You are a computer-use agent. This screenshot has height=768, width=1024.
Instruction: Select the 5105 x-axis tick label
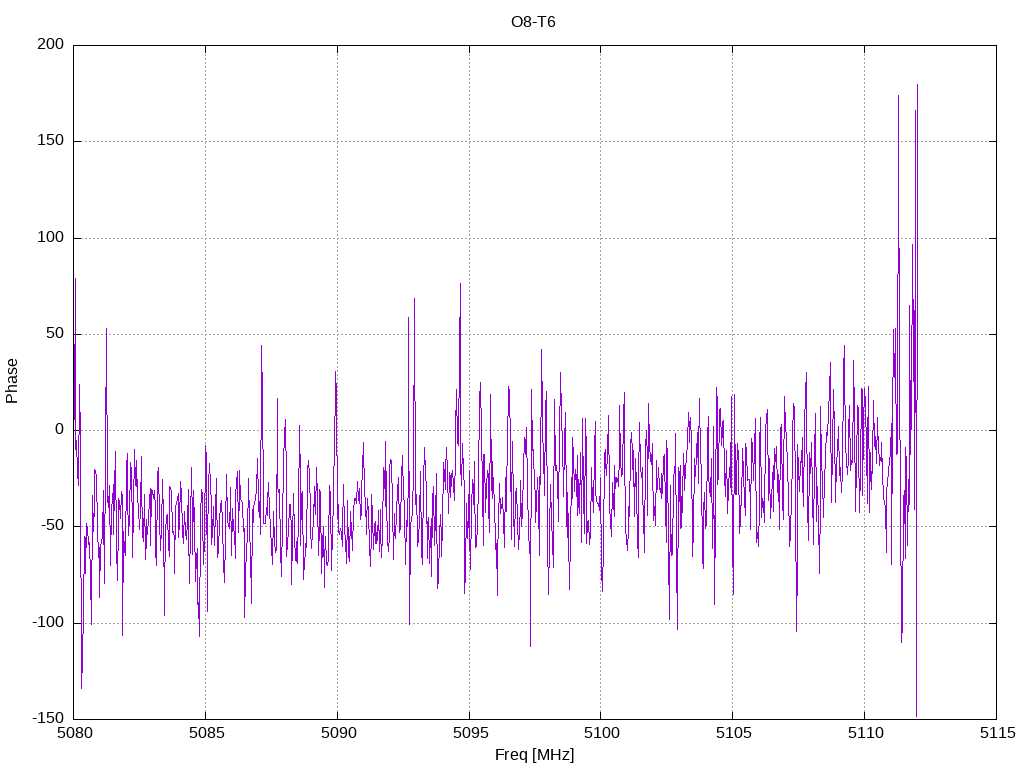(732, 734)
